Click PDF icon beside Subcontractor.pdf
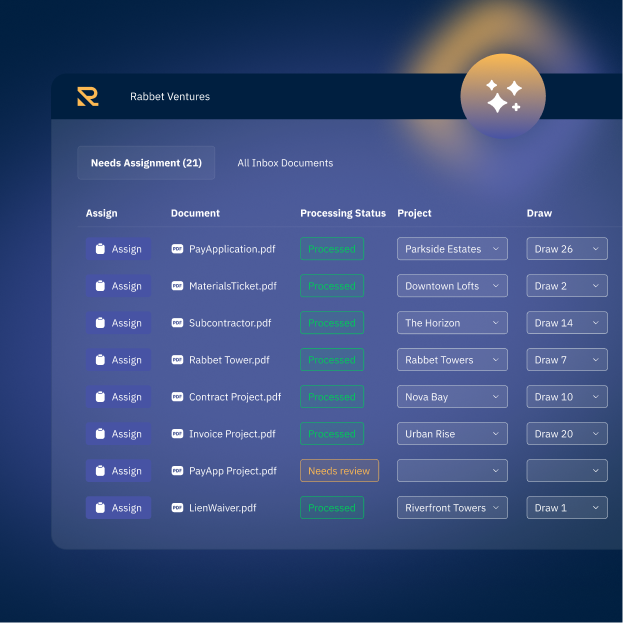The image size is (623, 623). 177,323
